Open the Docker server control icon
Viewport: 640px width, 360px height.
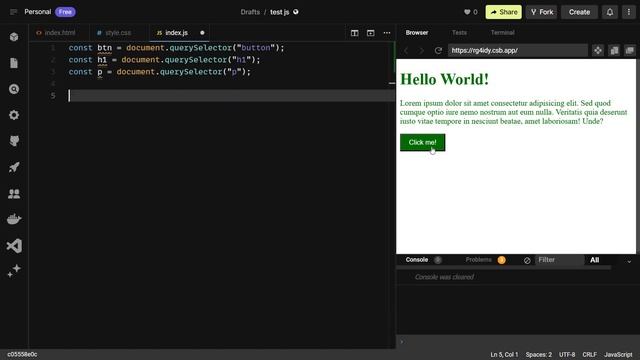(x=14, y=219)
